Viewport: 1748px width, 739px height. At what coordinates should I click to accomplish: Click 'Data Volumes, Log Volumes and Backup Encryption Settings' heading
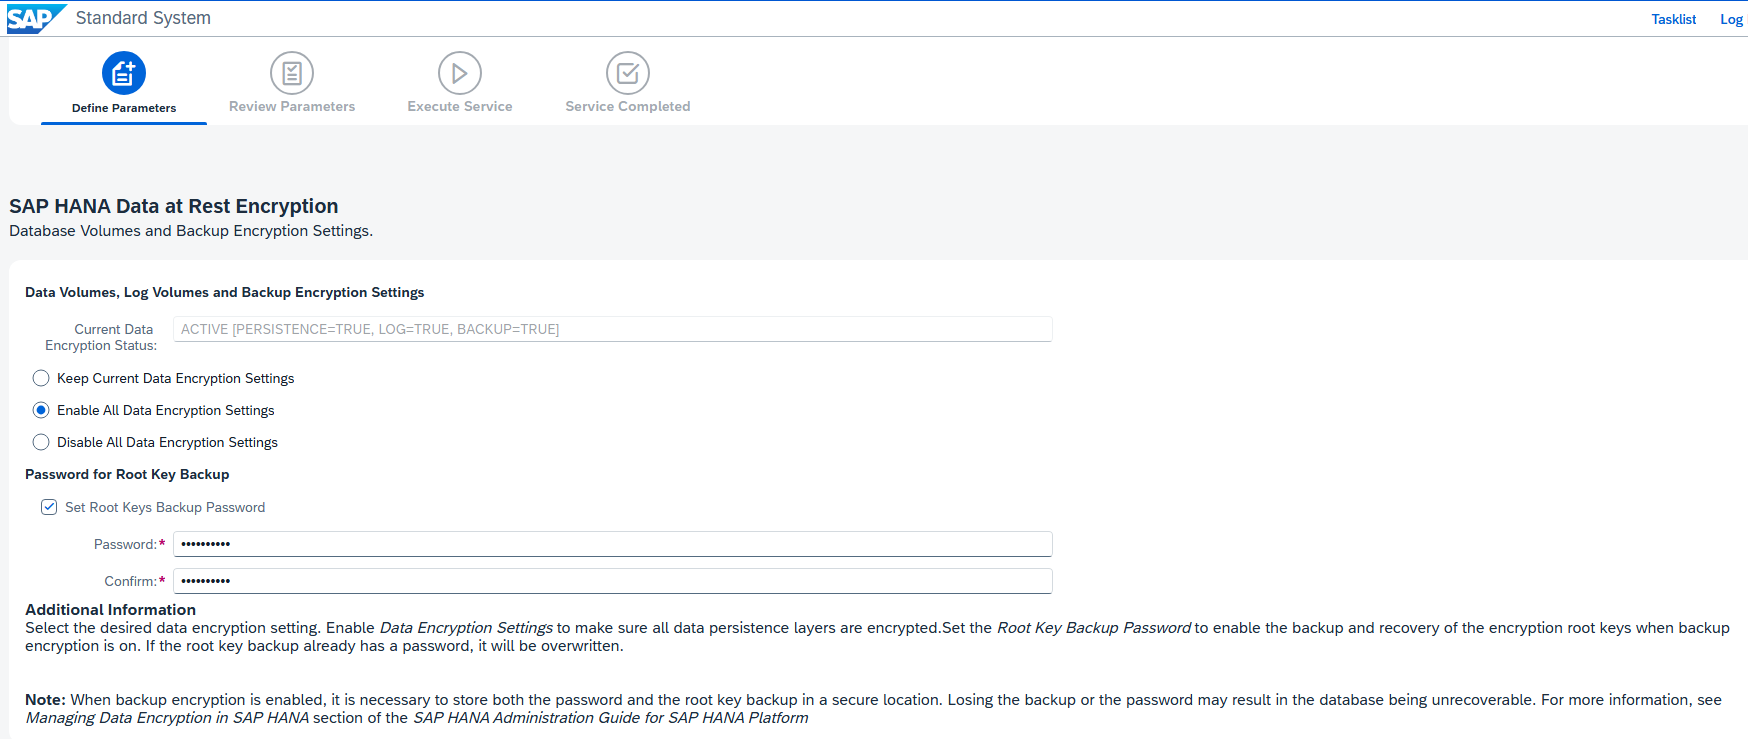(x=225, y=292)
